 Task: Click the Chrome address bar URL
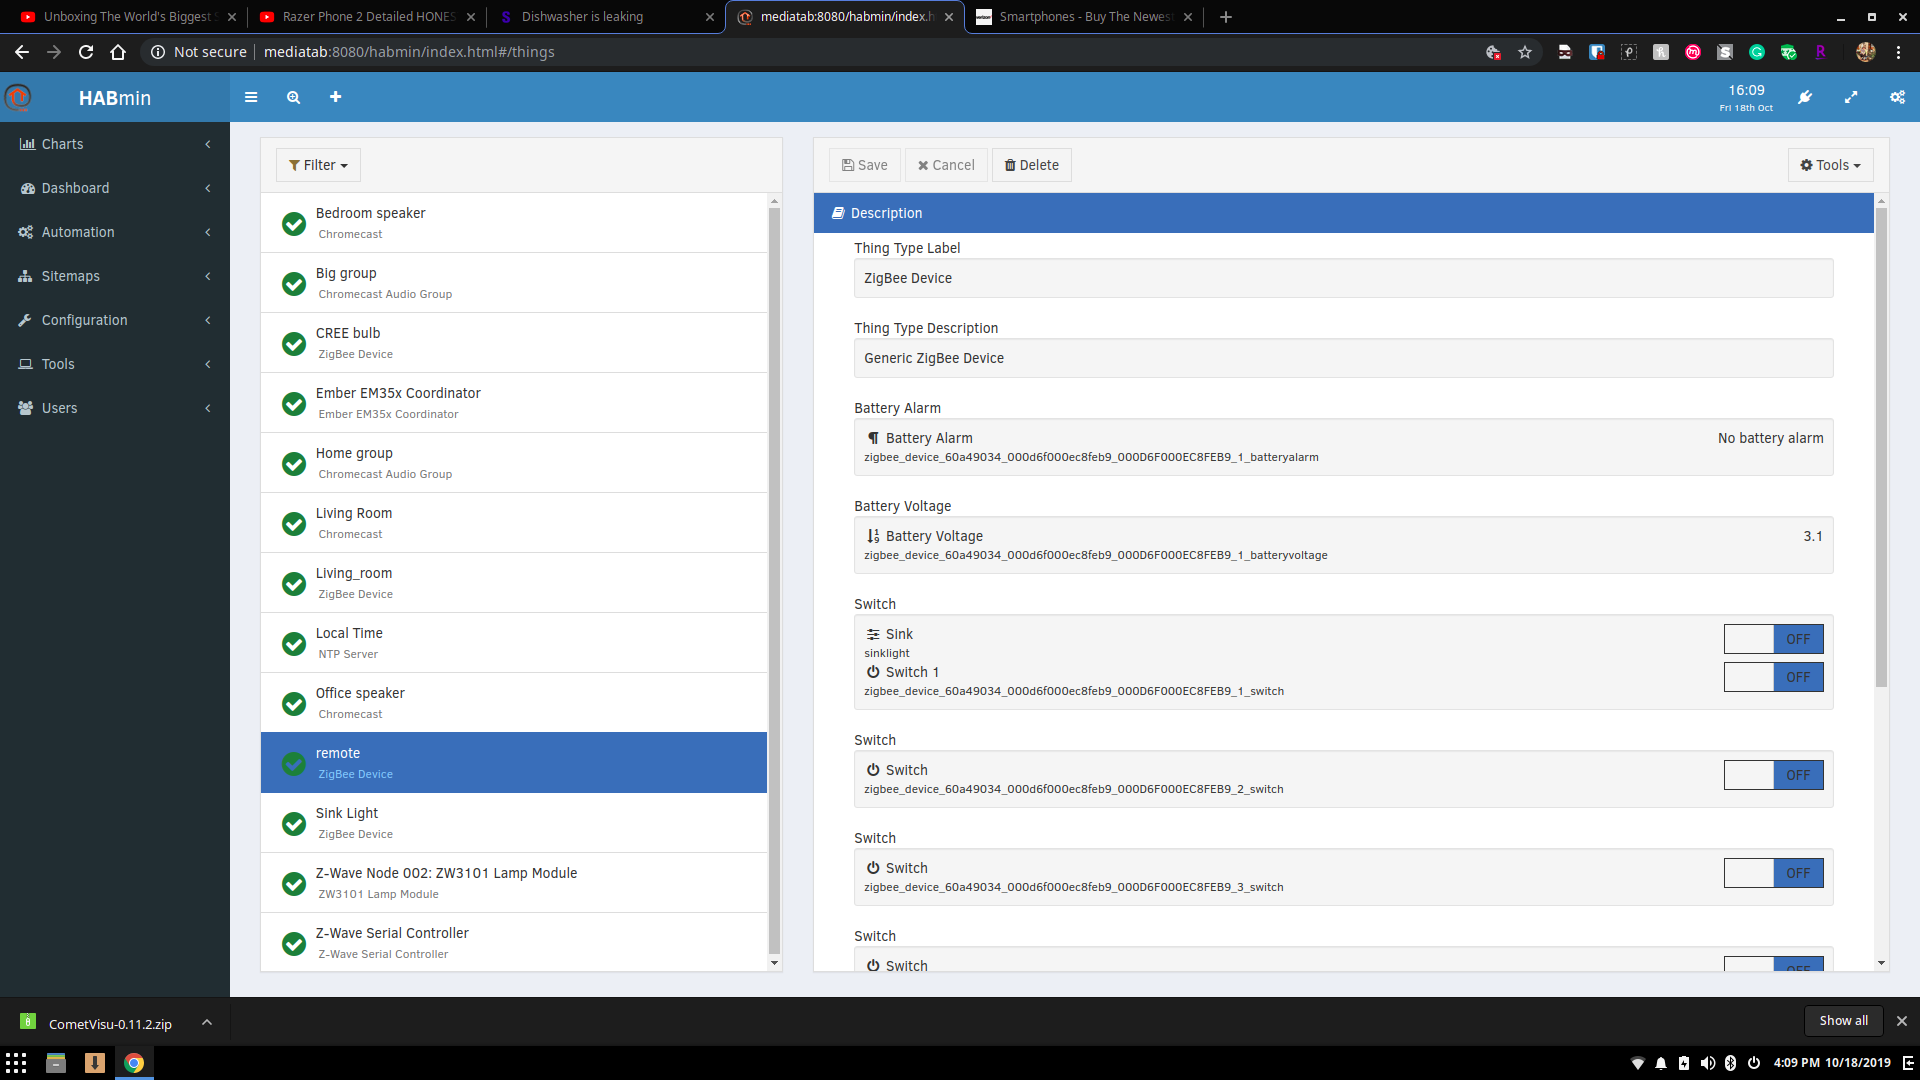(409, 52)
